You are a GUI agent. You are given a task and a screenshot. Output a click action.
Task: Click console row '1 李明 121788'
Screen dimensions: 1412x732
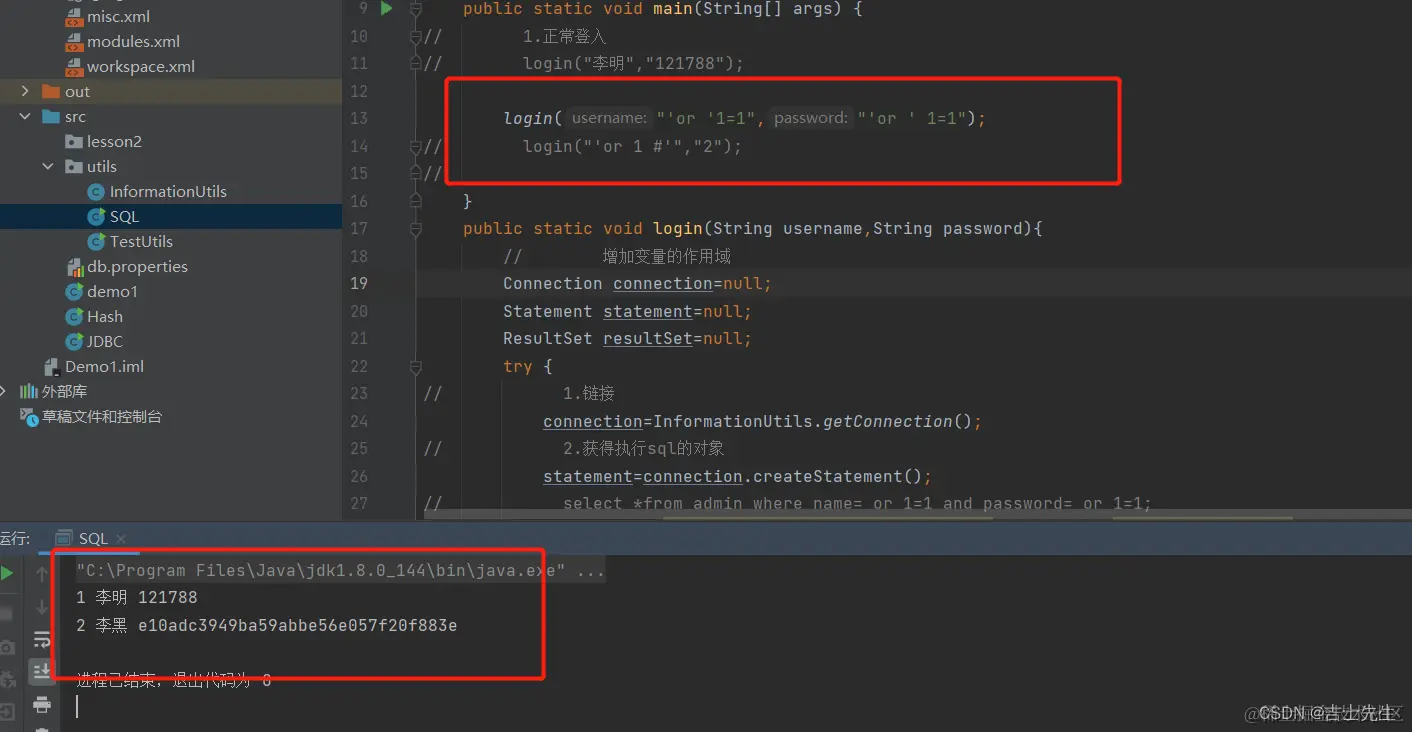click(x=137, y=598)
